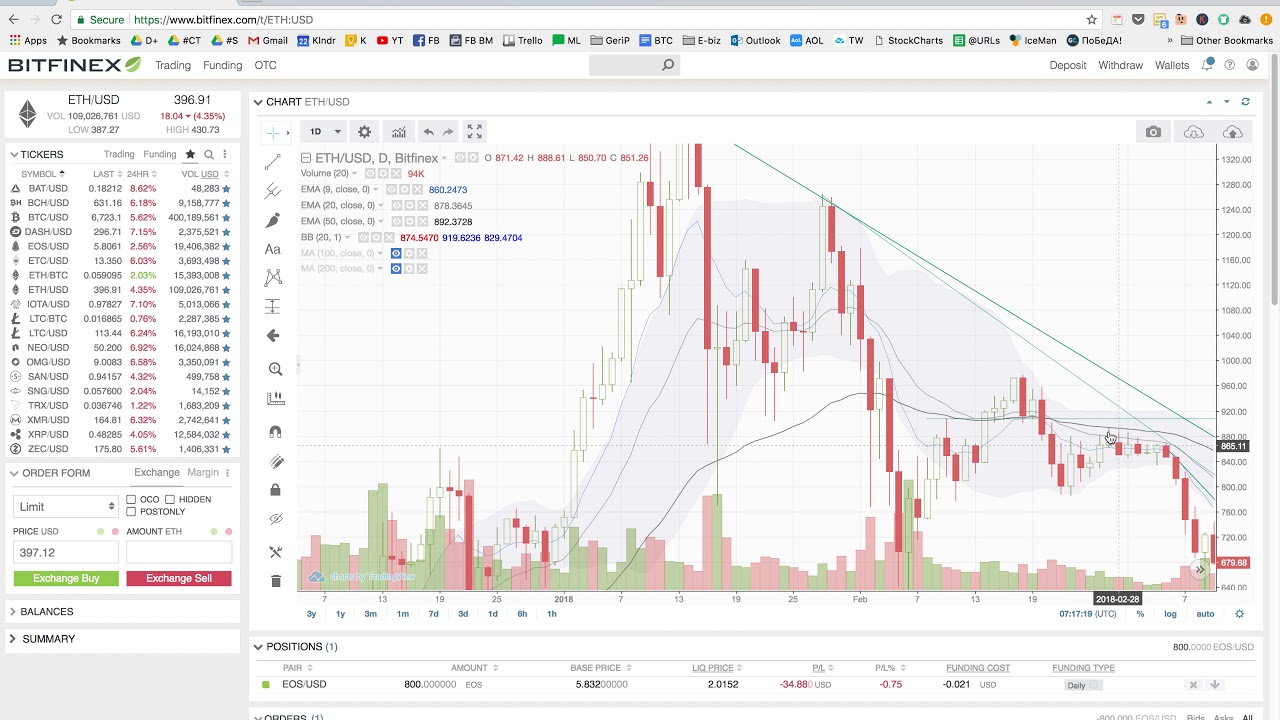Select the XABCD pattern tool

[x=273, y=277]
